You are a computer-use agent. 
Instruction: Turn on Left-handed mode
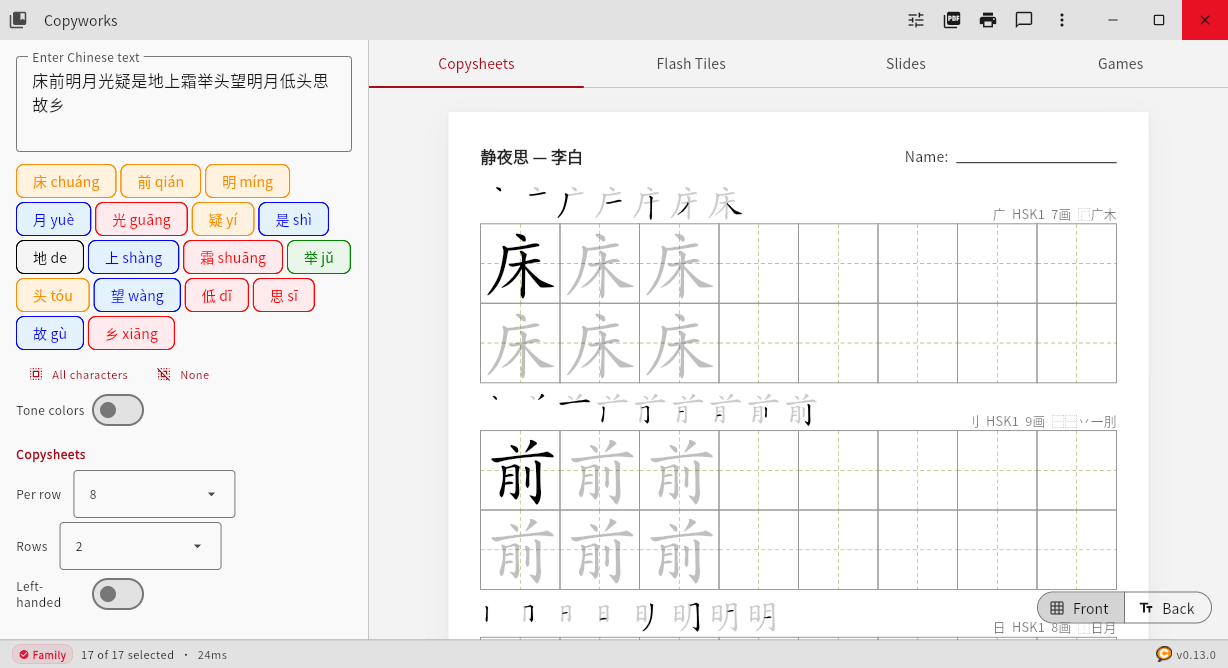[x=117, y=593]
